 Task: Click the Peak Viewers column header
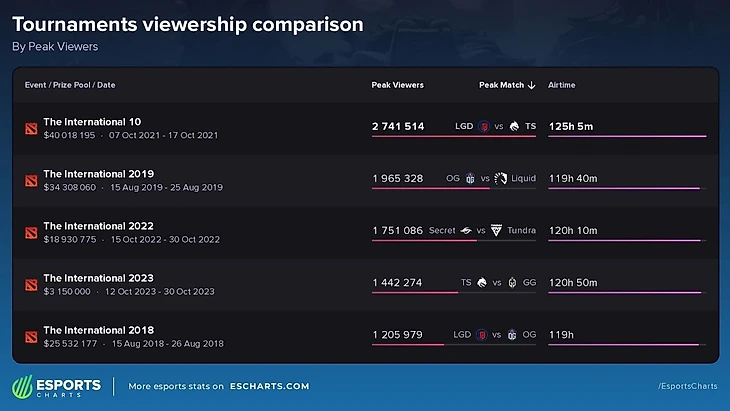(398, 85)
